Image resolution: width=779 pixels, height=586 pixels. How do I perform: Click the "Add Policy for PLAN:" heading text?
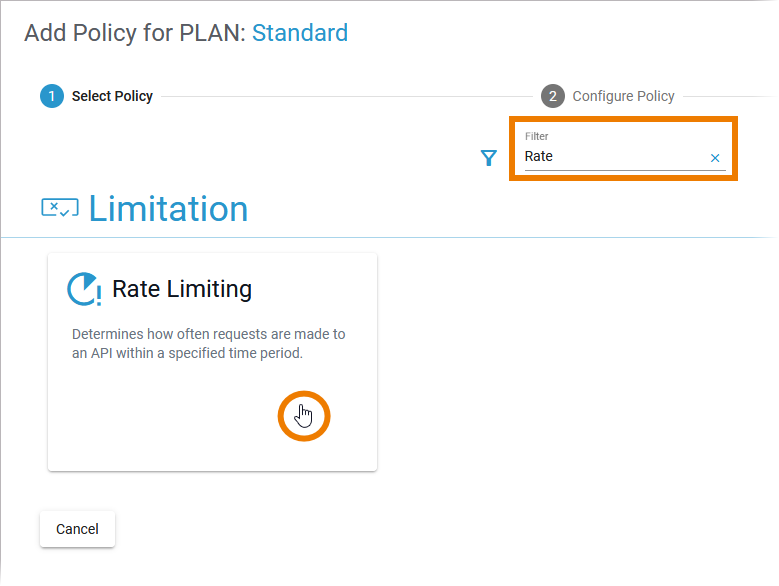coord(134,33)
